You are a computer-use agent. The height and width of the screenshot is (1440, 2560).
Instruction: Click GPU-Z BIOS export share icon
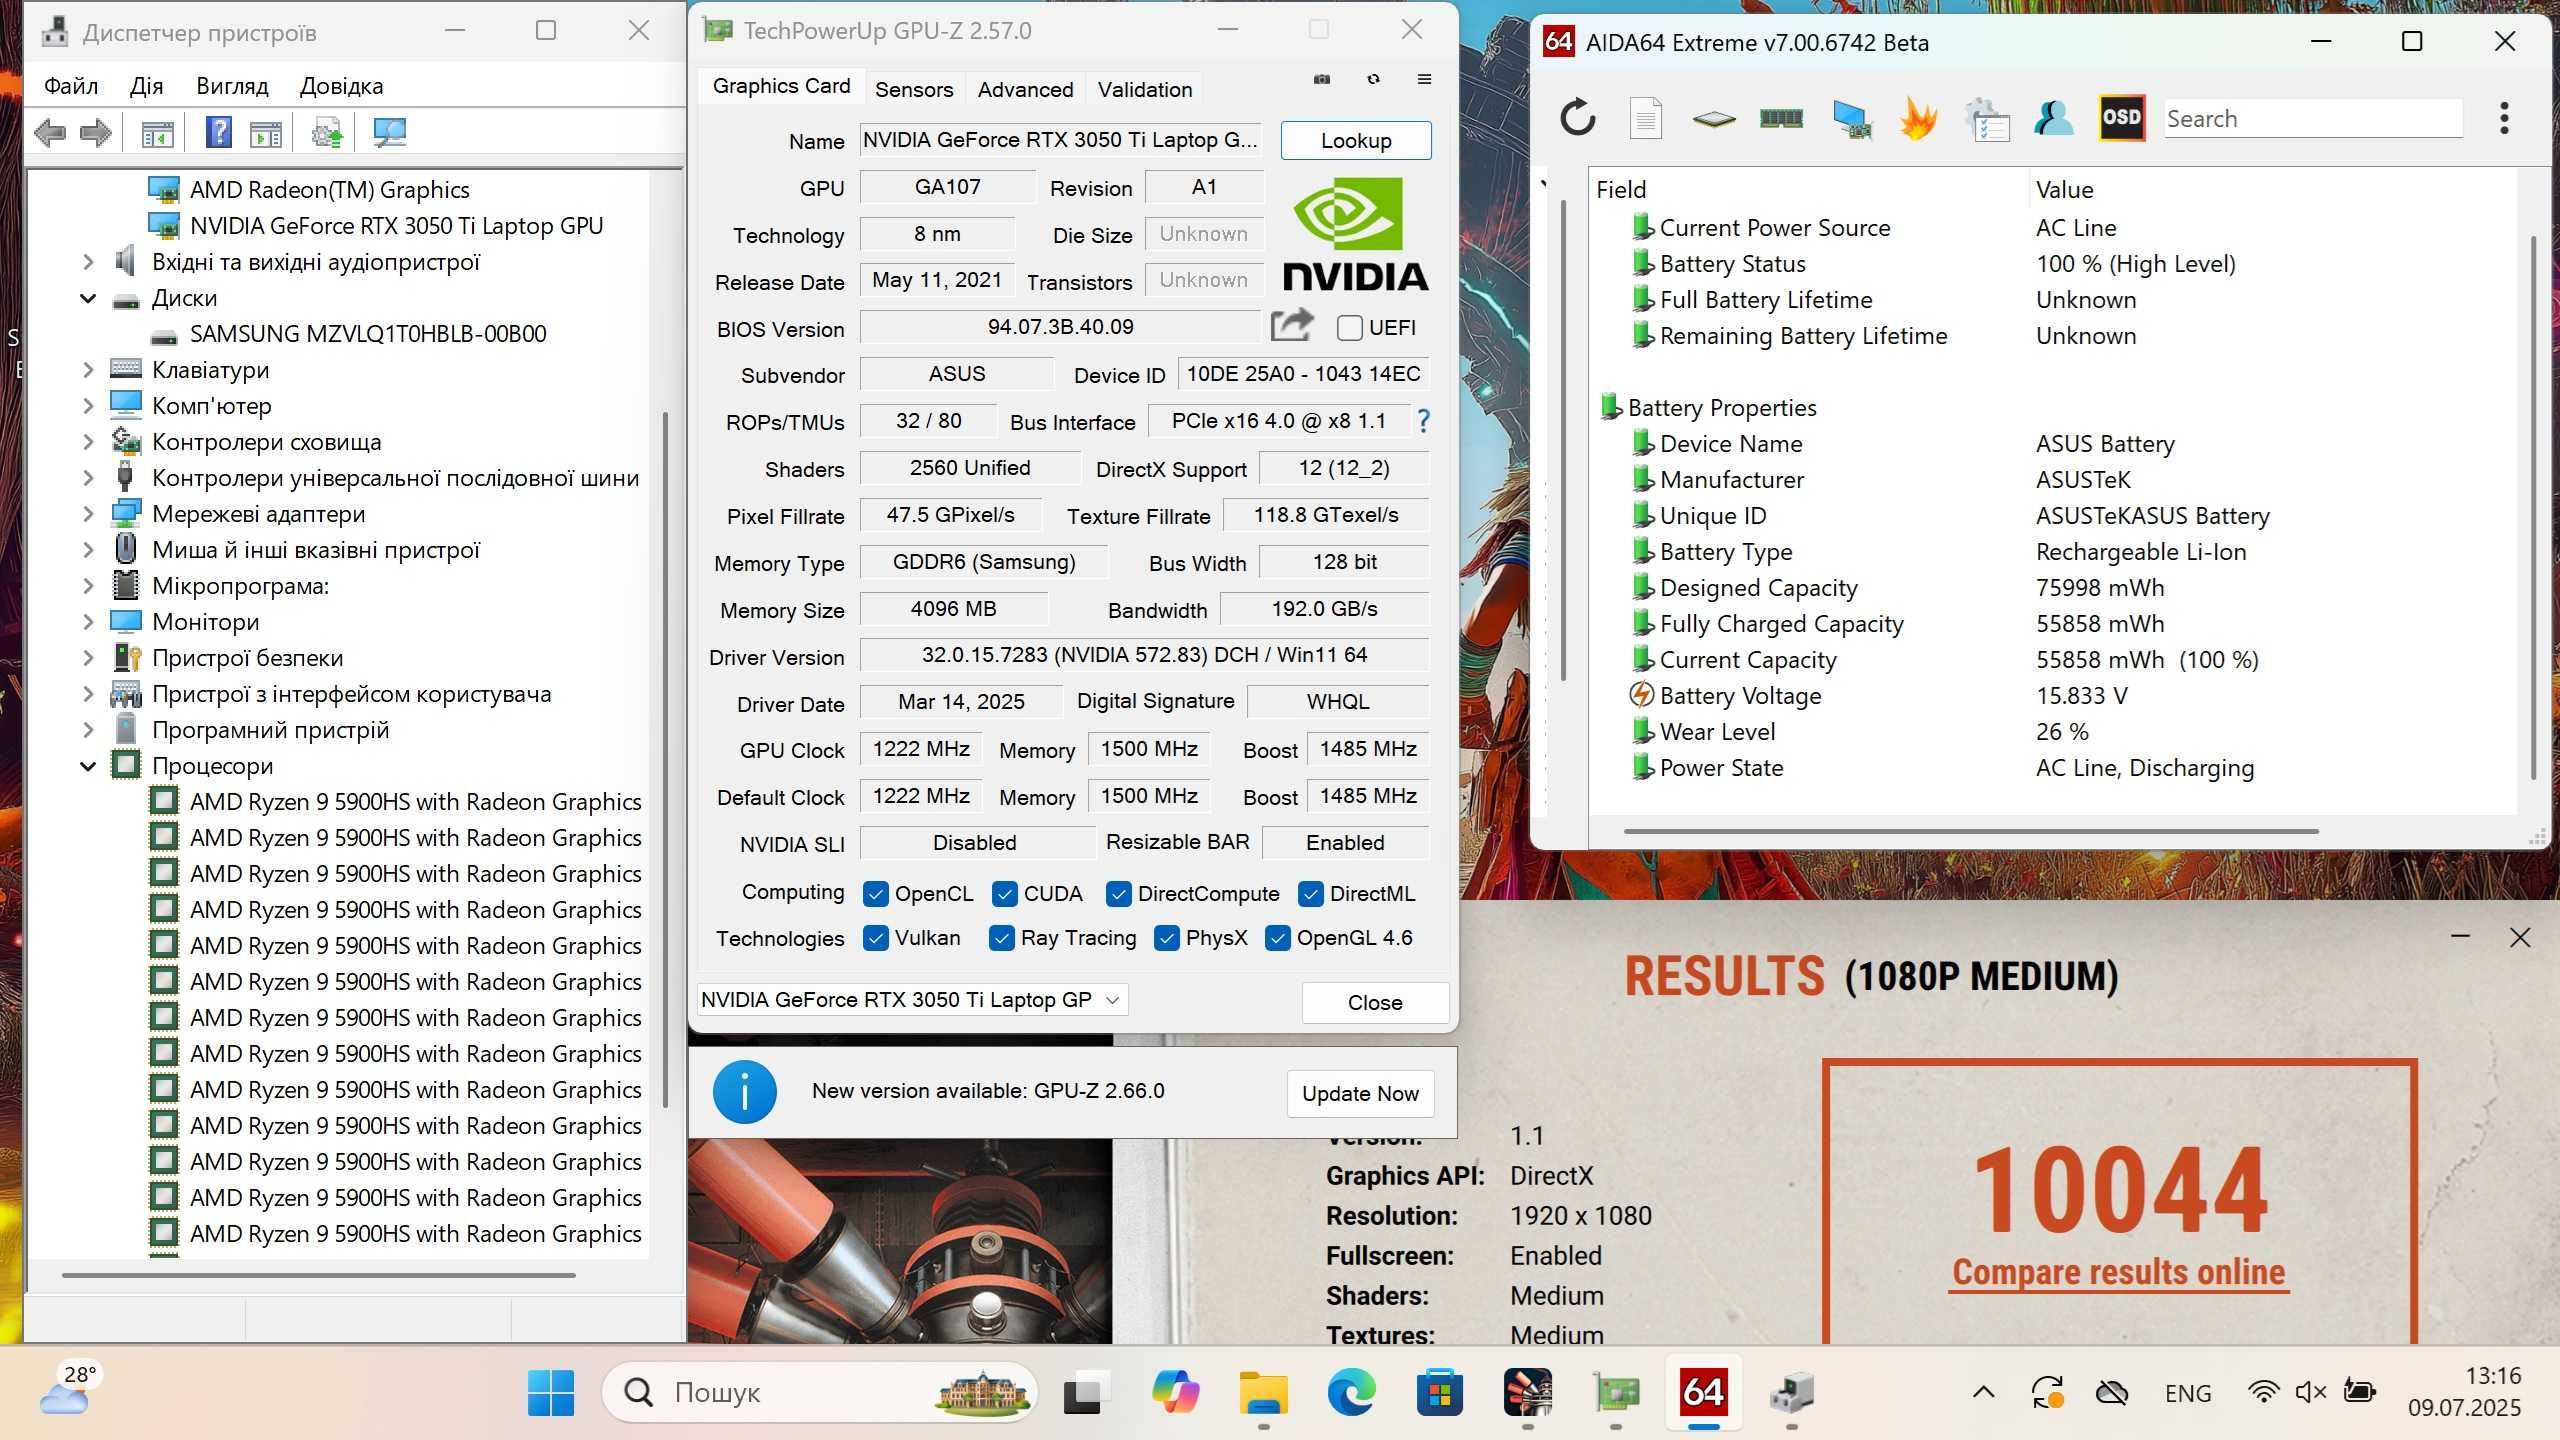[x=1291, y=325]
